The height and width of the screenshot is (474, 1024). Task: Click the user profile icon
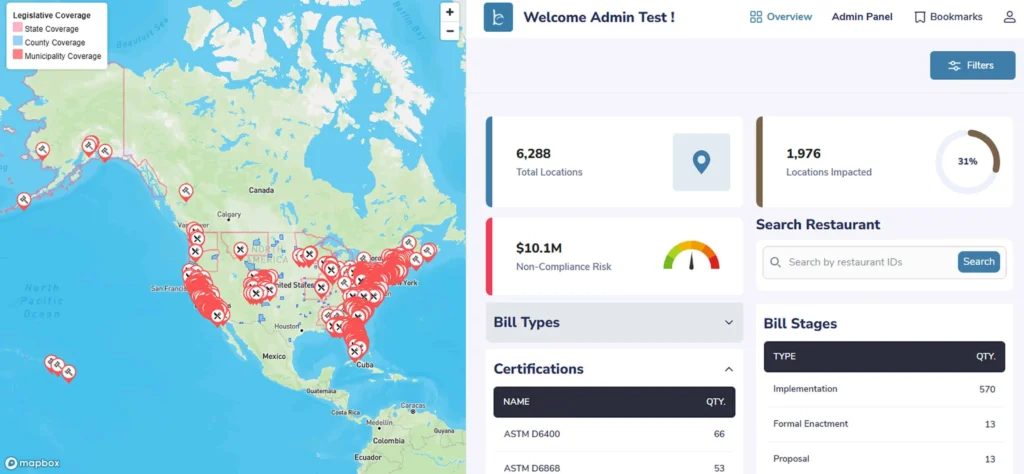tap(1009, 17)
